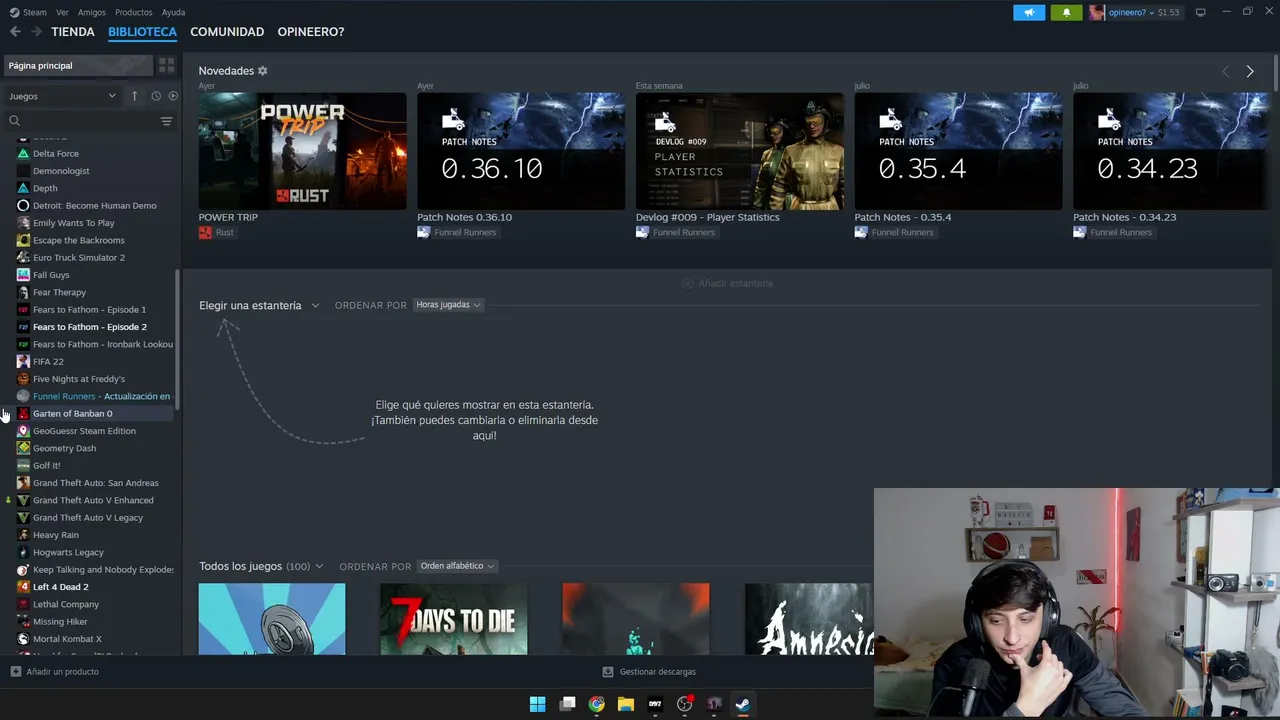Viewport: 1280px width, 720px height.
Task: Expand the Juegos library filter dropdown
Action: tap(62, 96)
